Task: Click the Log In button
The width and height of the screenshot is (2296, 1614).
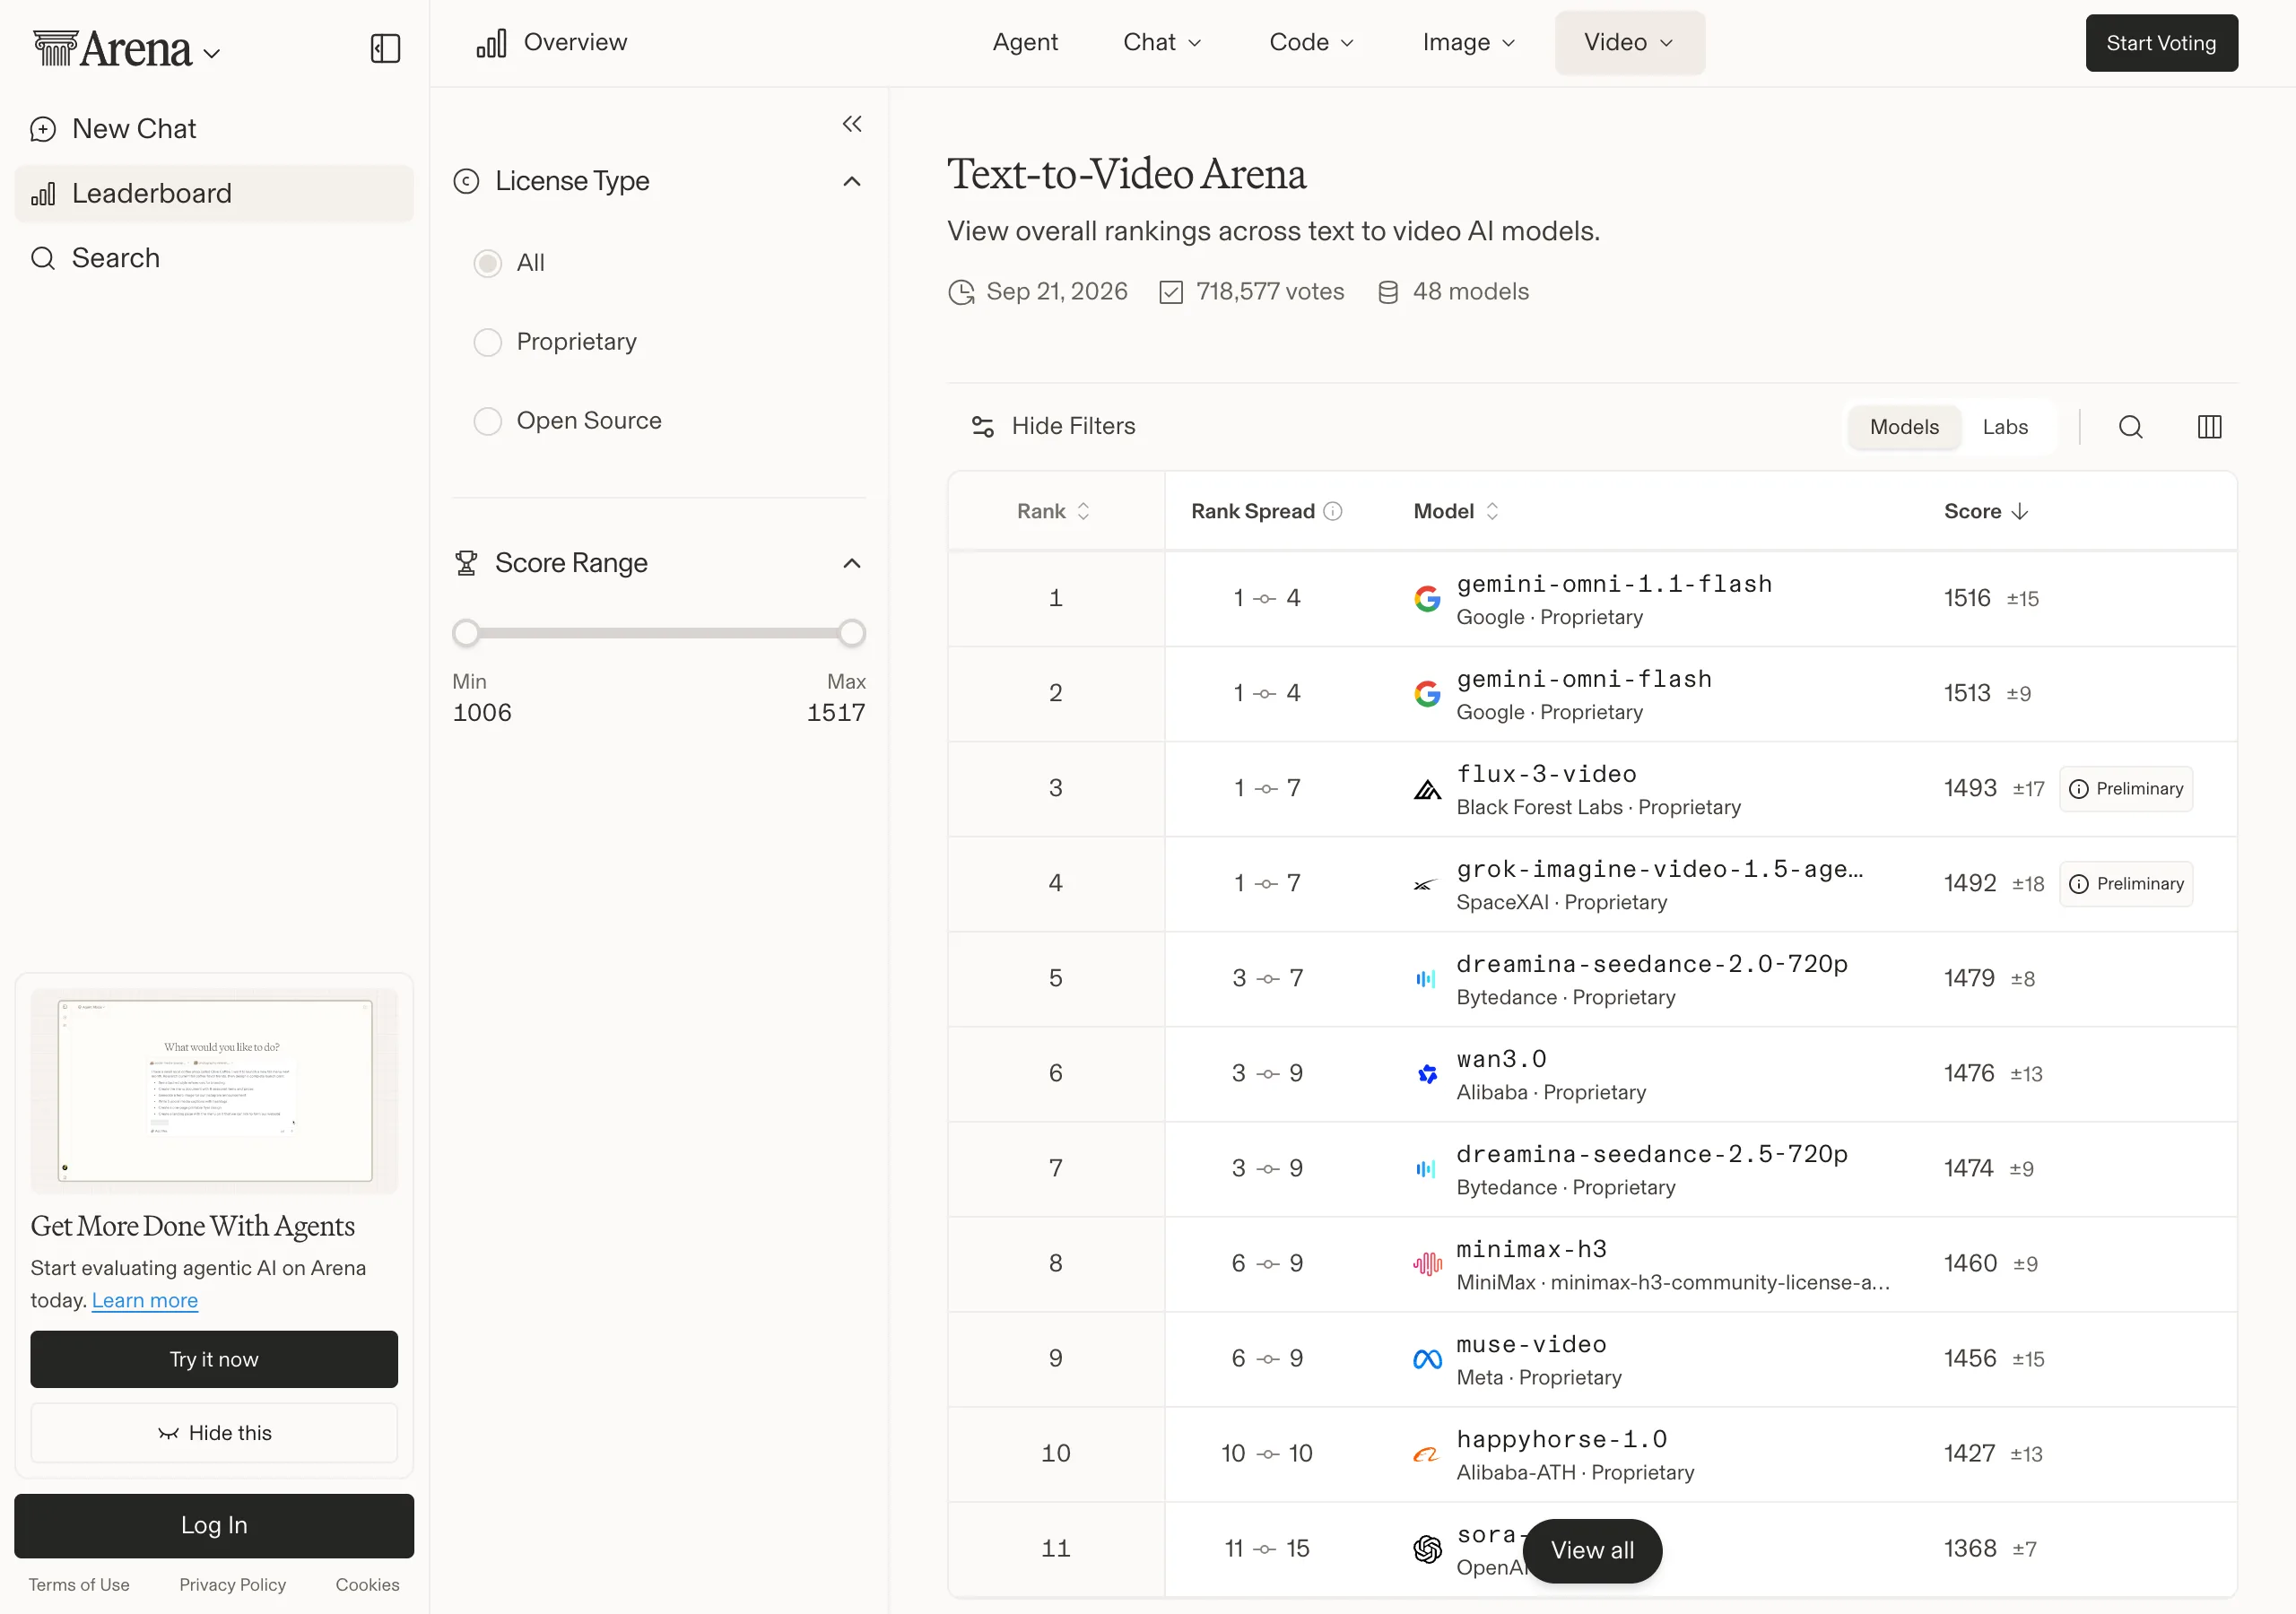Action: 214,1525
